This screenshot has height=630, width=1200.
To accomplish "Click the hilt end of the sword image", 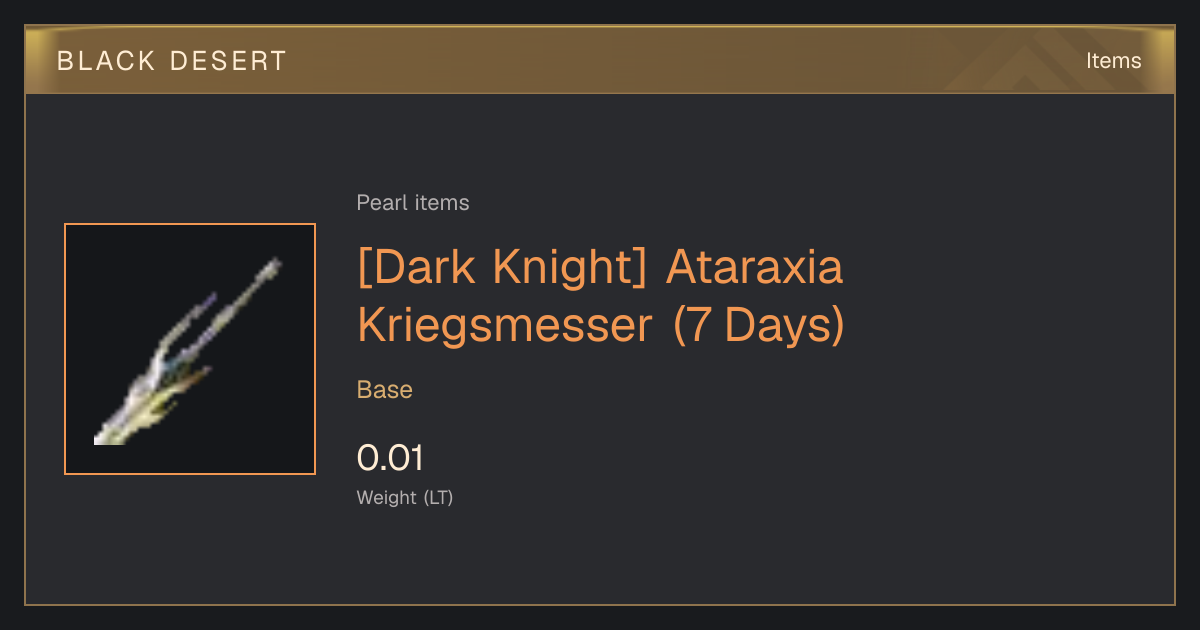I will pyautogui.click(x=105, y=435).
